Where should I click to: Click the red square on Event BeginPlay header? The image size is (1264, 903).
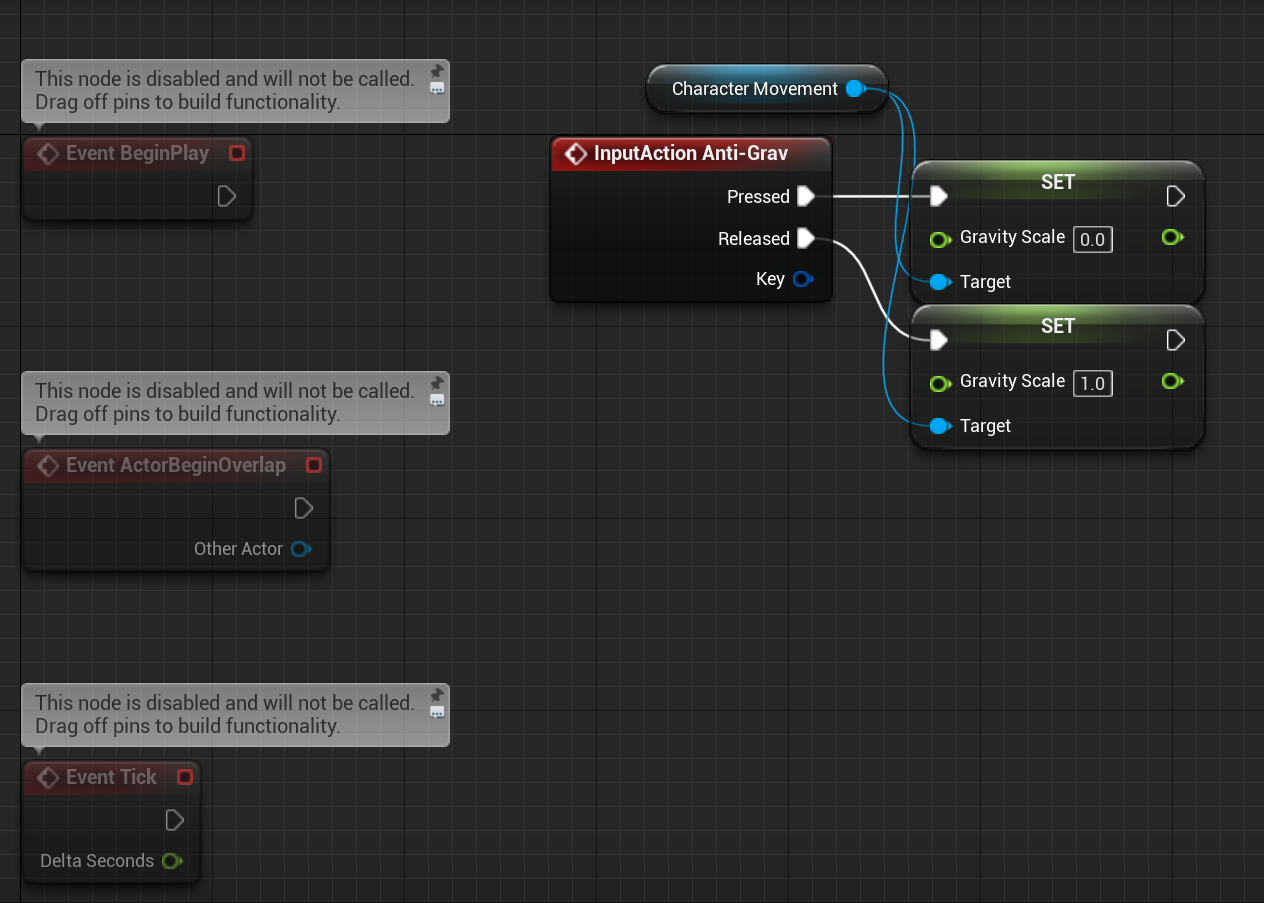coord(236,152)
